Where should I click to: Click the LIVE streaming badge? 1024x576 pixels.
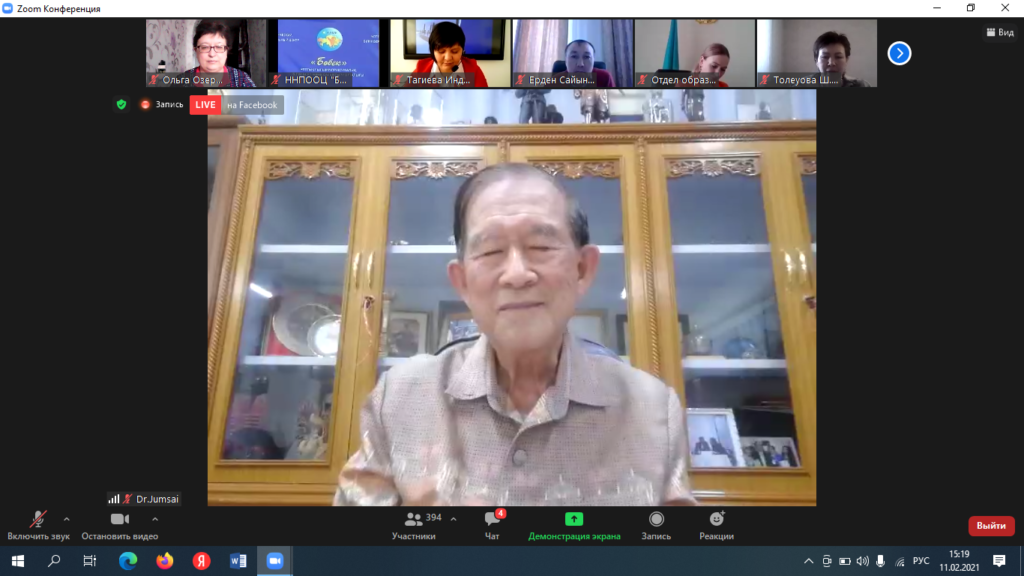205,104
